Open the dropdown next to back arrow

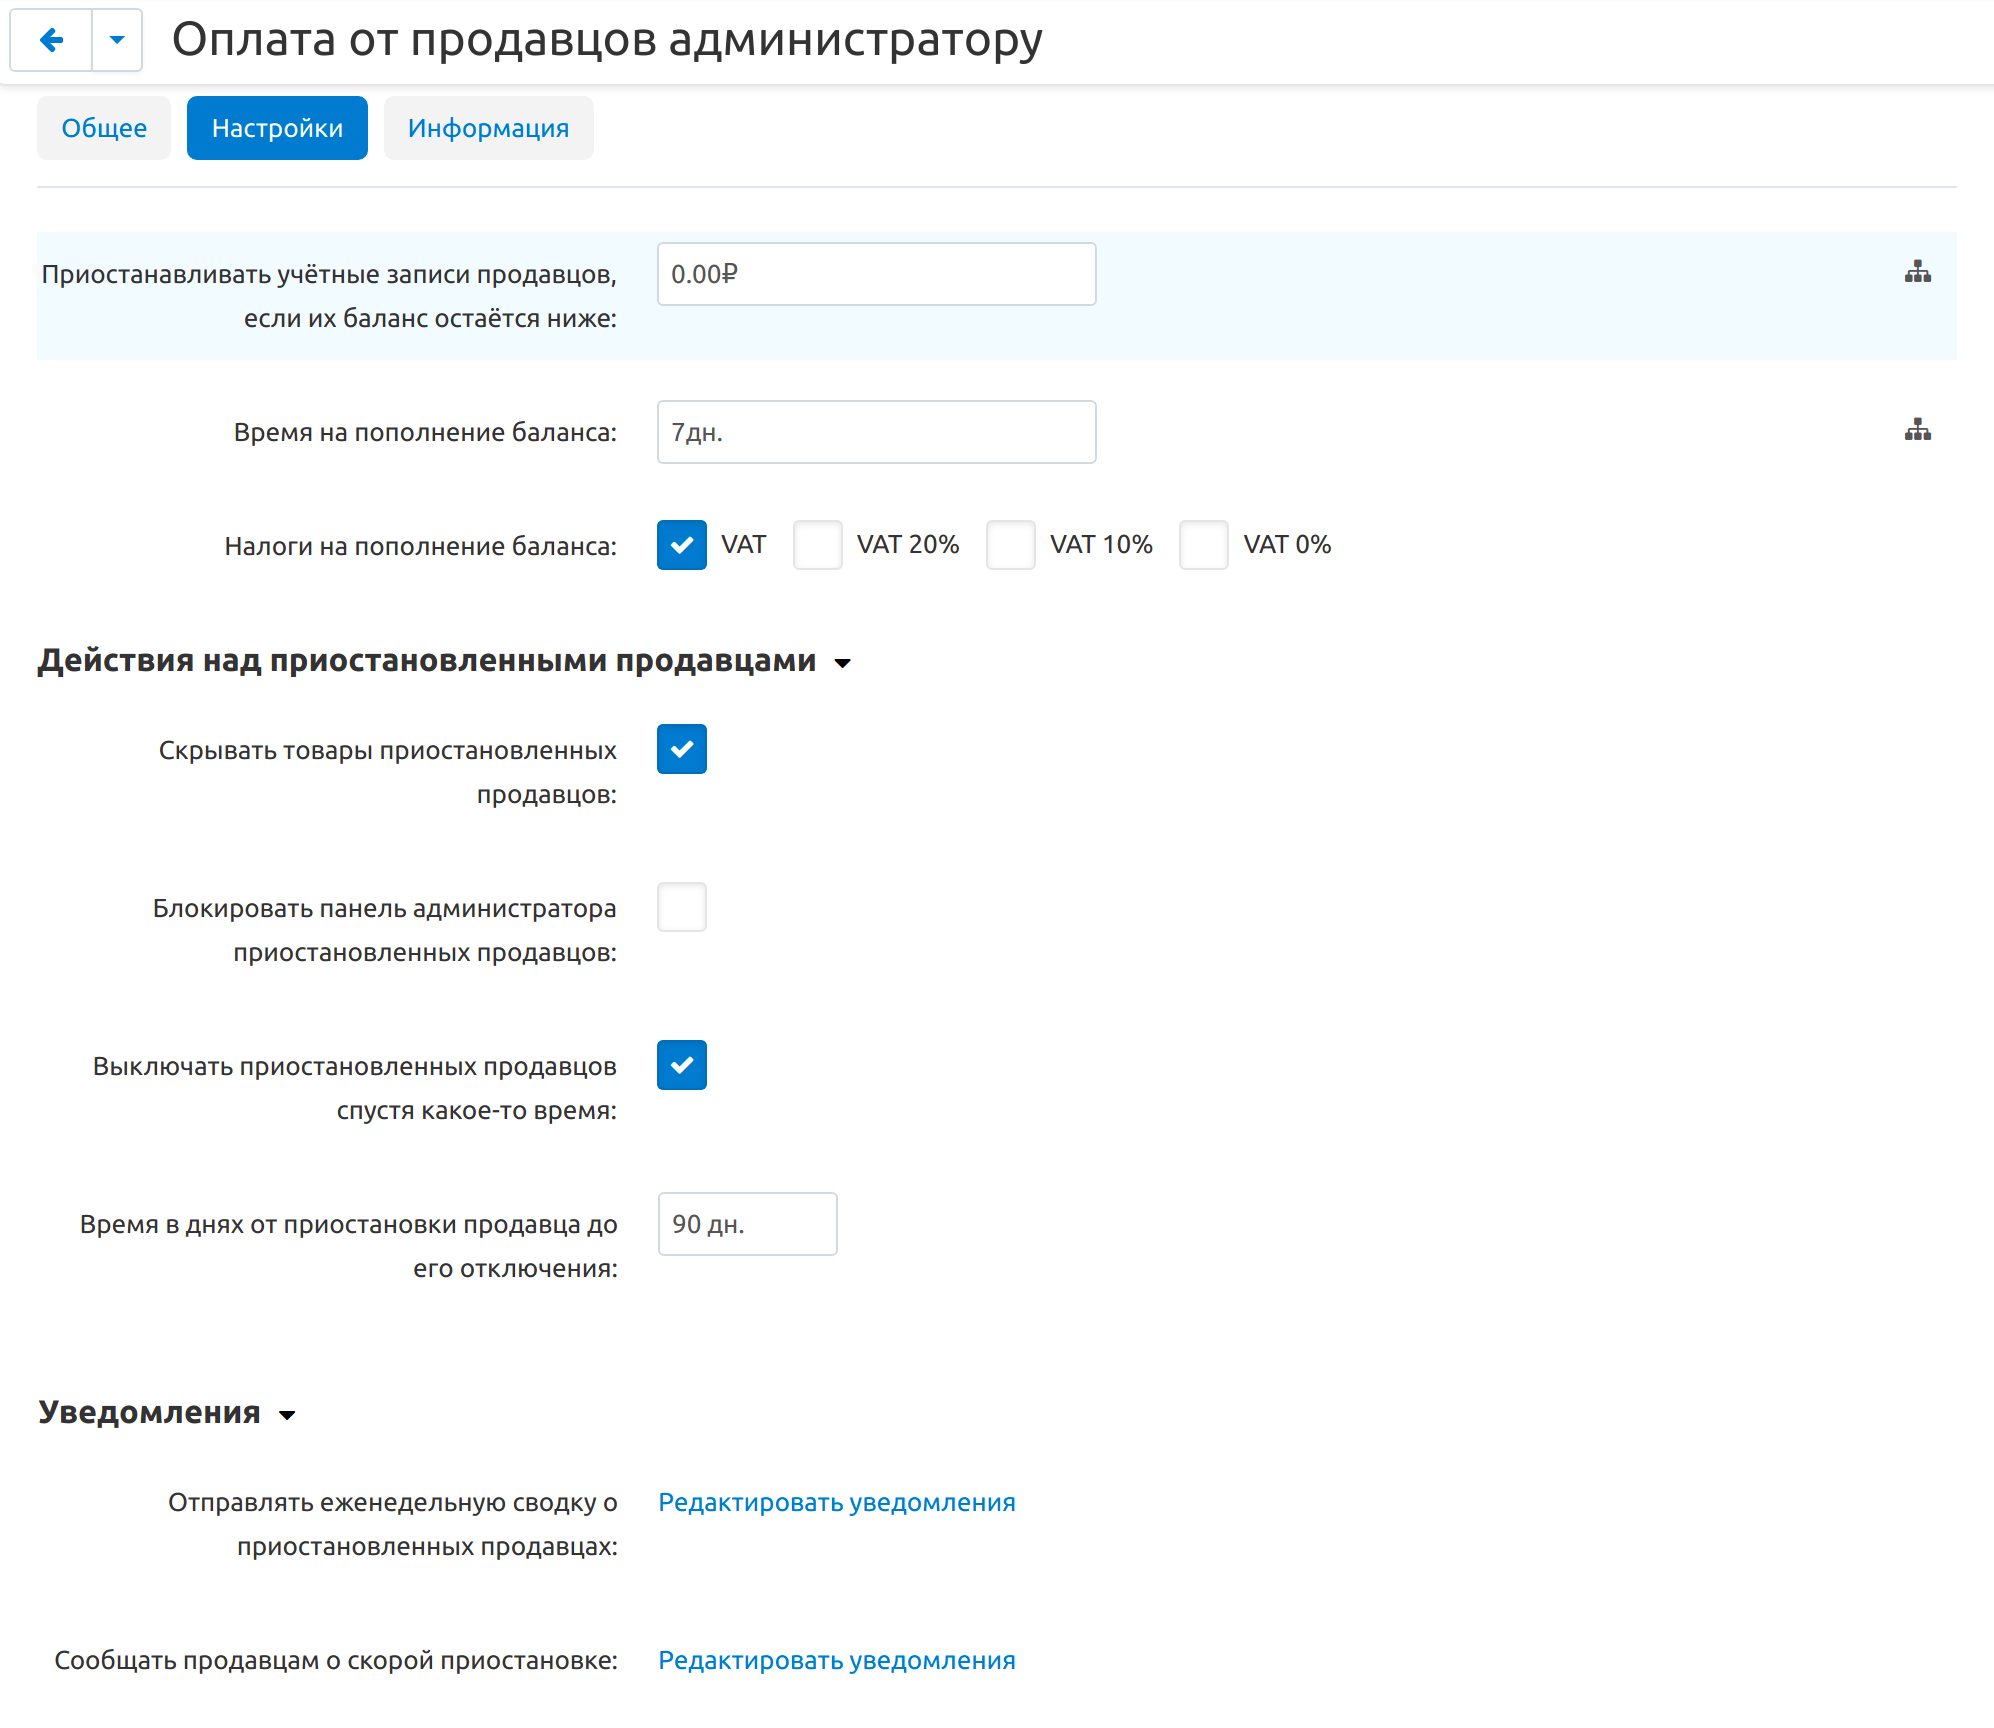[x=117, y=40]
